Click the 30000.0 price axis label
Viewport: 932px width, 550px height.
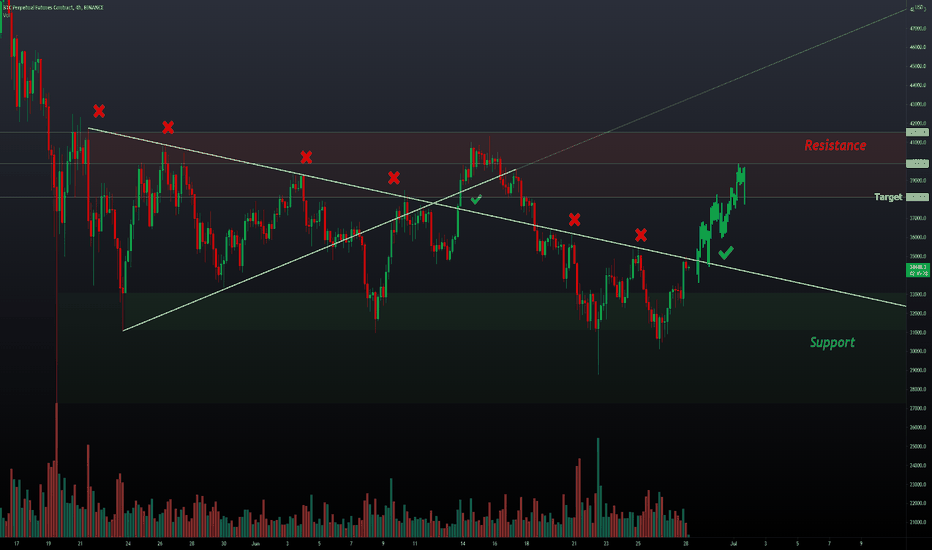pos(918,351)
